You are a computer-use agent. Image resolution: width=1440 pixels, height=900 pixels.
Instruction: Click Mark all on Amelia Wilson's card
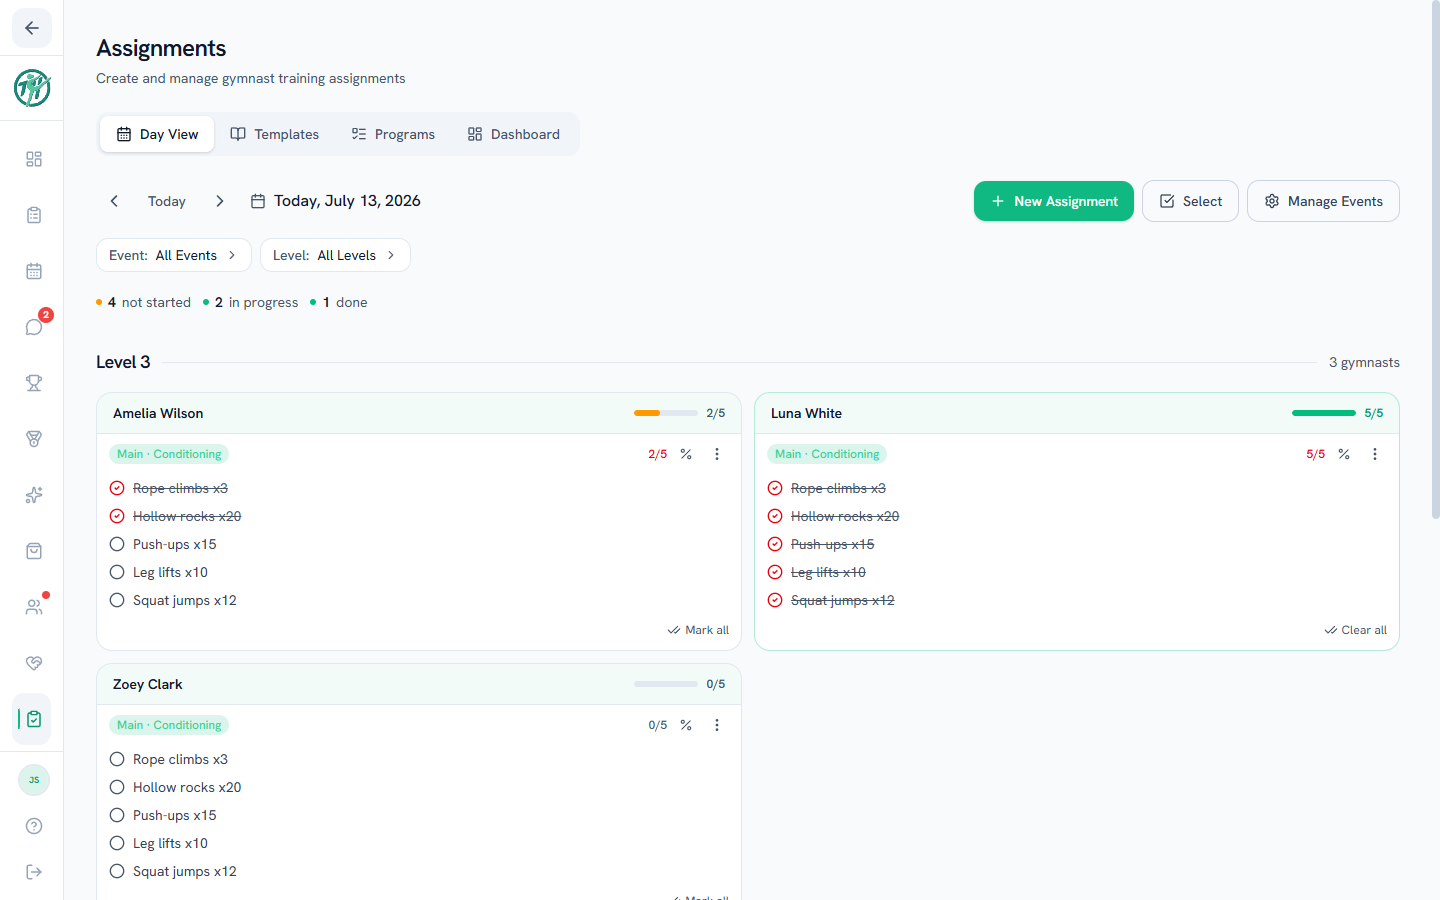coord(698,630)
